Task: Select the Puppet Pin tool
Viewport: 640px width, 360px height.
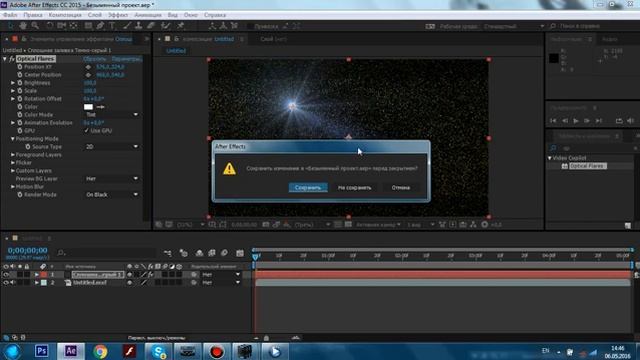Action: (180, 26)
